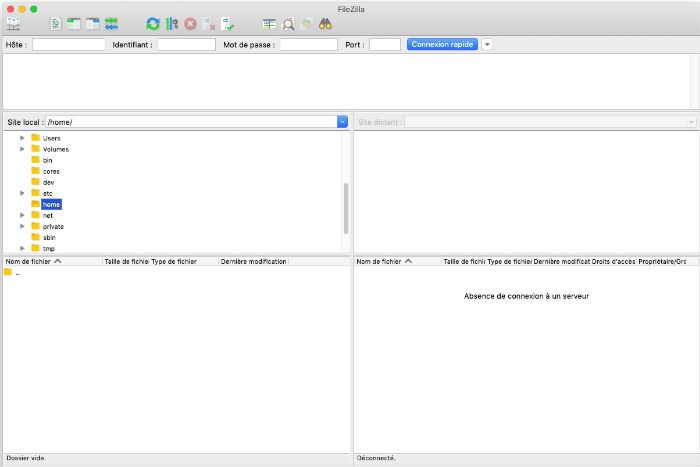The image size is (700, 467).
Task: Click the Connexion rapide button
Action: [442, 44]
